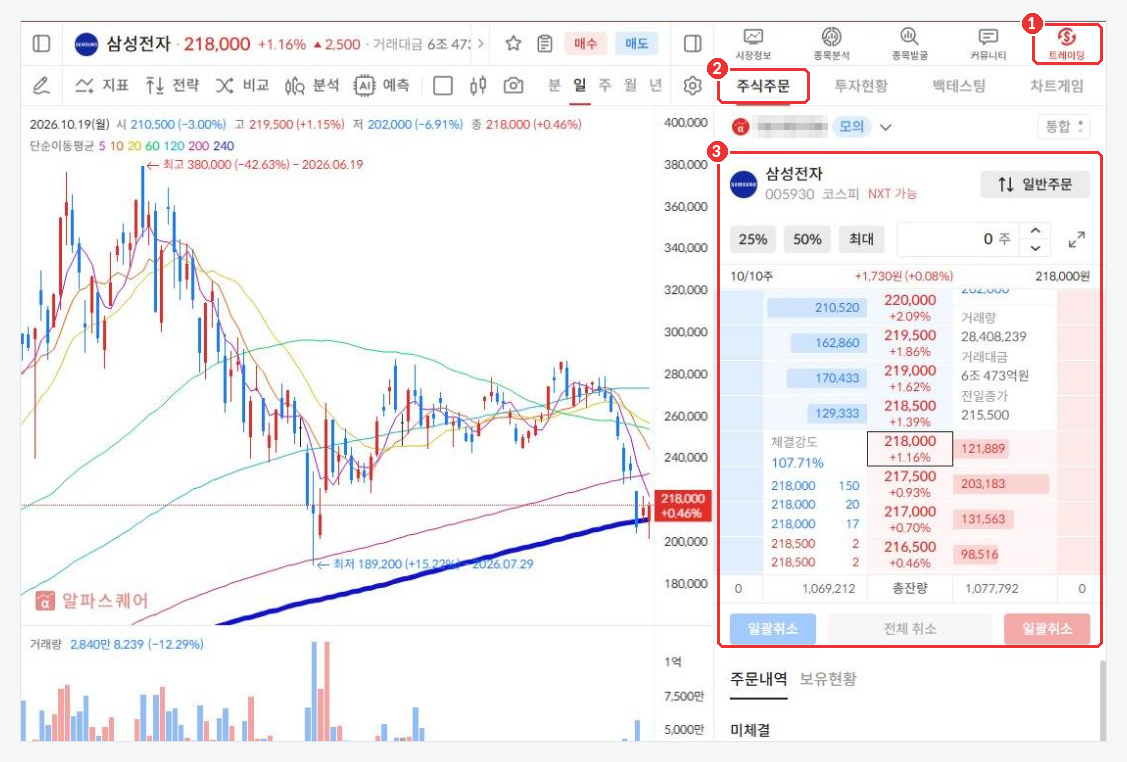
Task: Open the 통합 market selector dropdown
Action: (x=1064, y=127)
